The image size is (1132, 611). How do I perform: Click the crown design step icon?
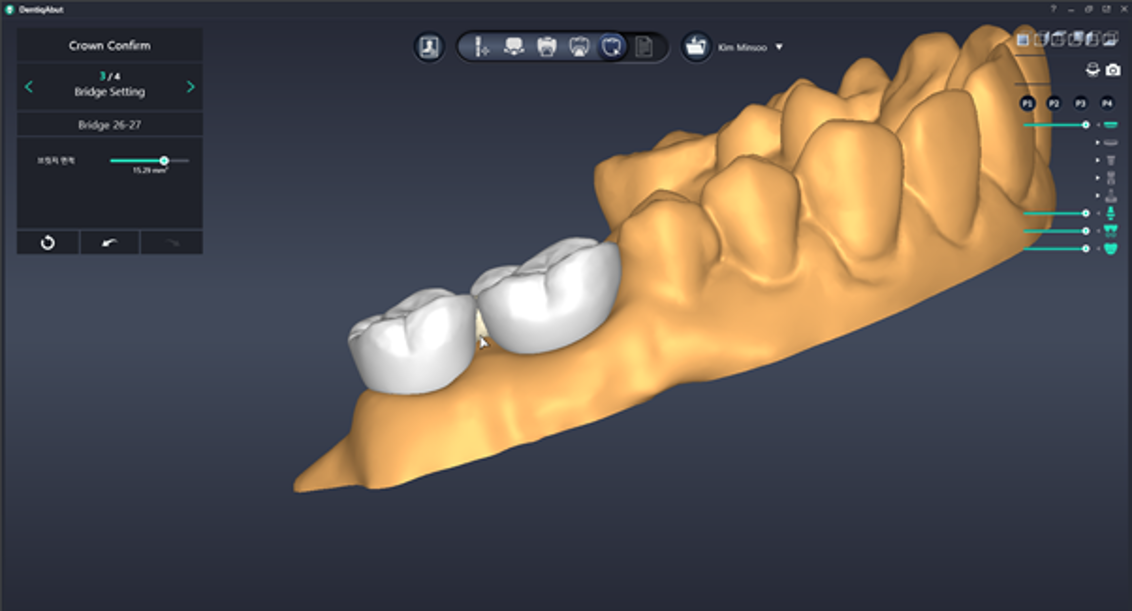pos(611,47)
